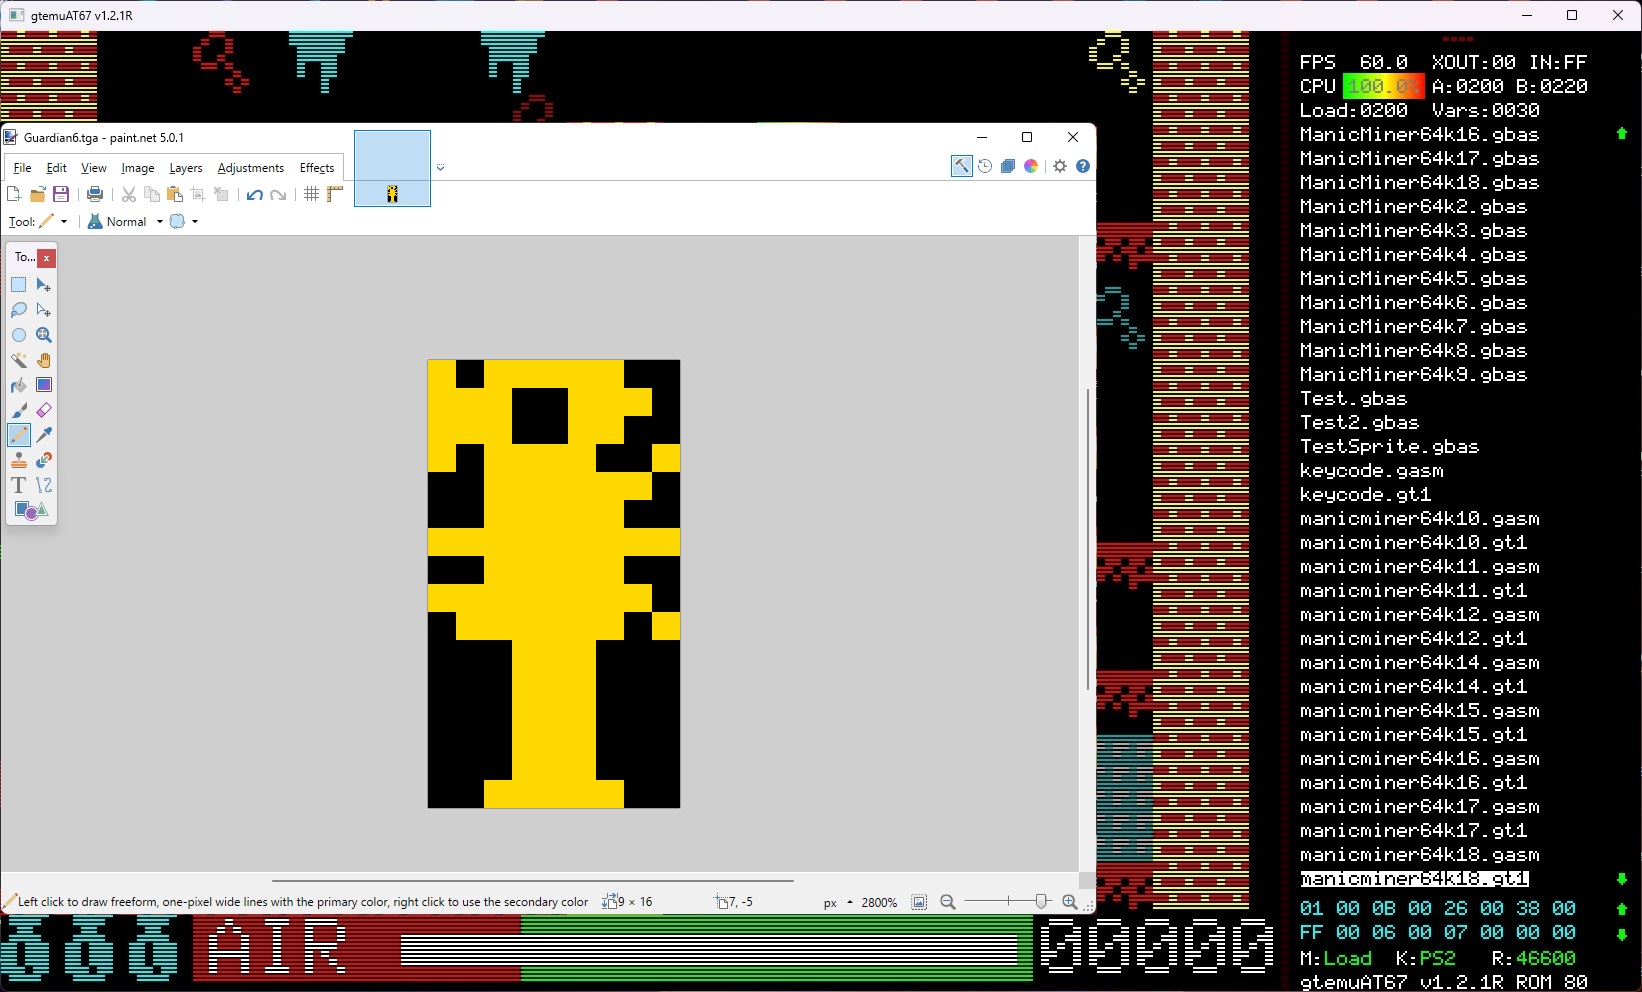
Task: Select the Move Selected Pixels tool
Action: 44,285
